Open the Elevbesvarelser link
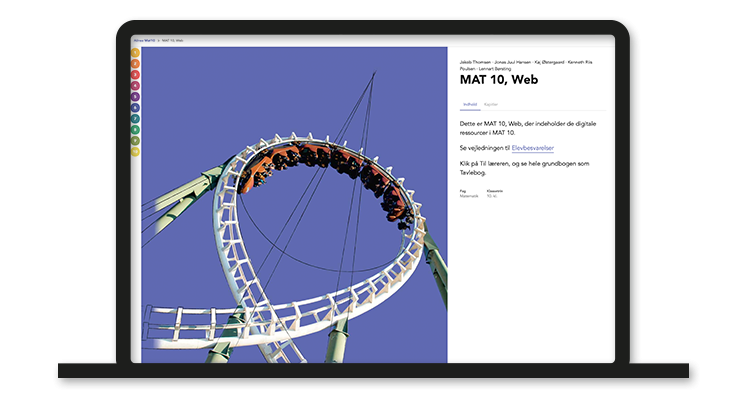Viewport: 750px width, 400px height. point(532,147)
